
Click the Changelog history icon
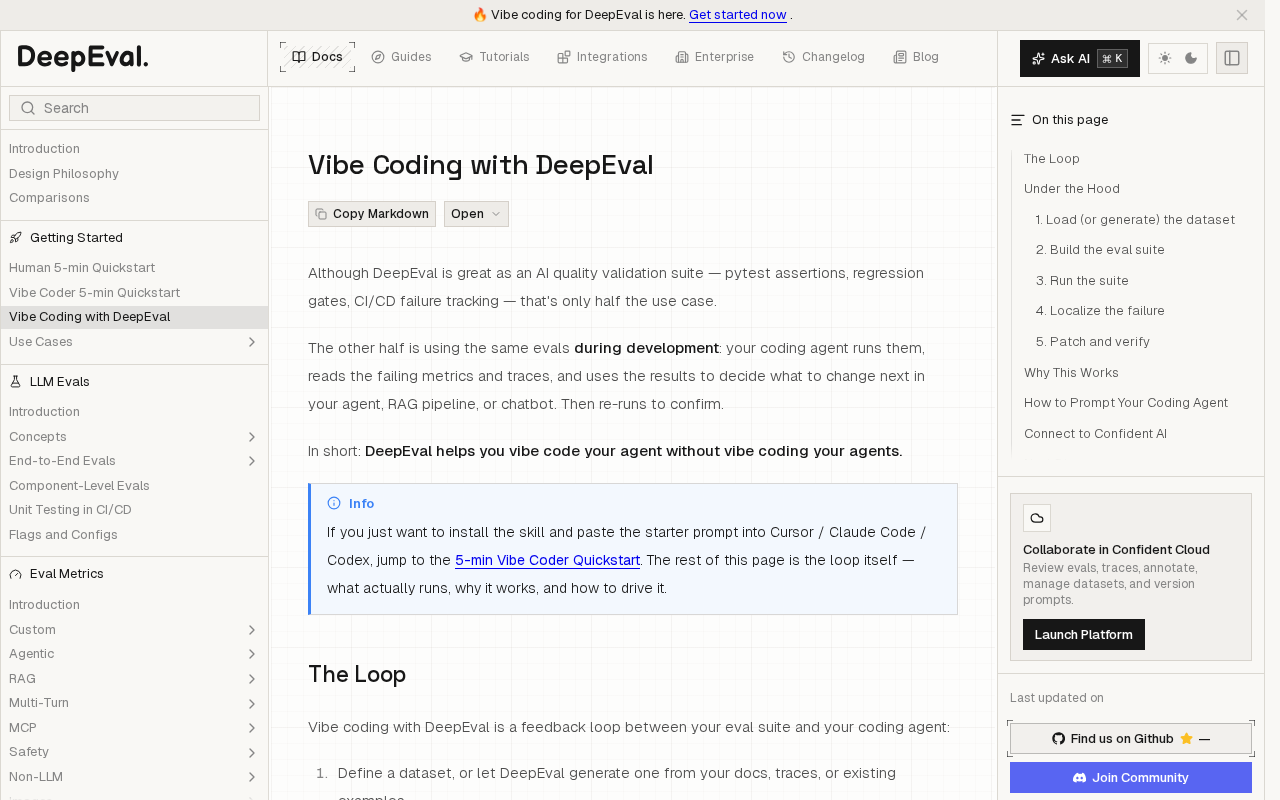point(789,57)
